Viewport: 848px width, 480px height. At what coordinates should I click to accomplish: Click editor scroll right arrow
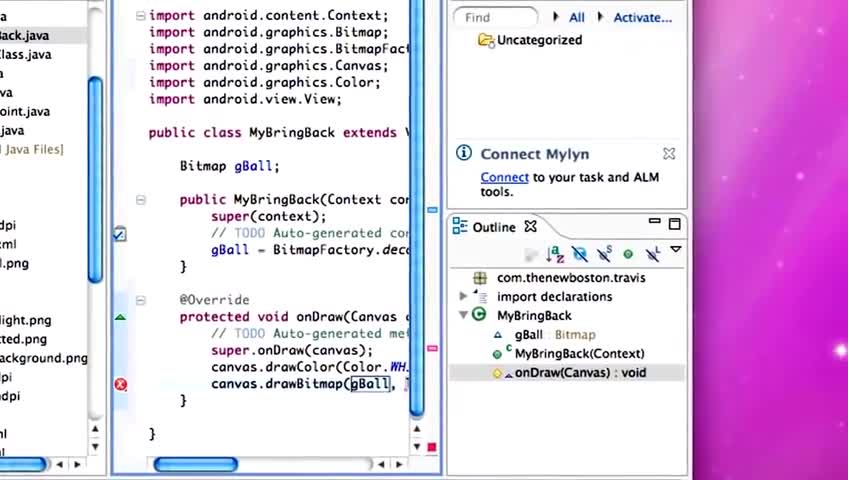(399, 464)
